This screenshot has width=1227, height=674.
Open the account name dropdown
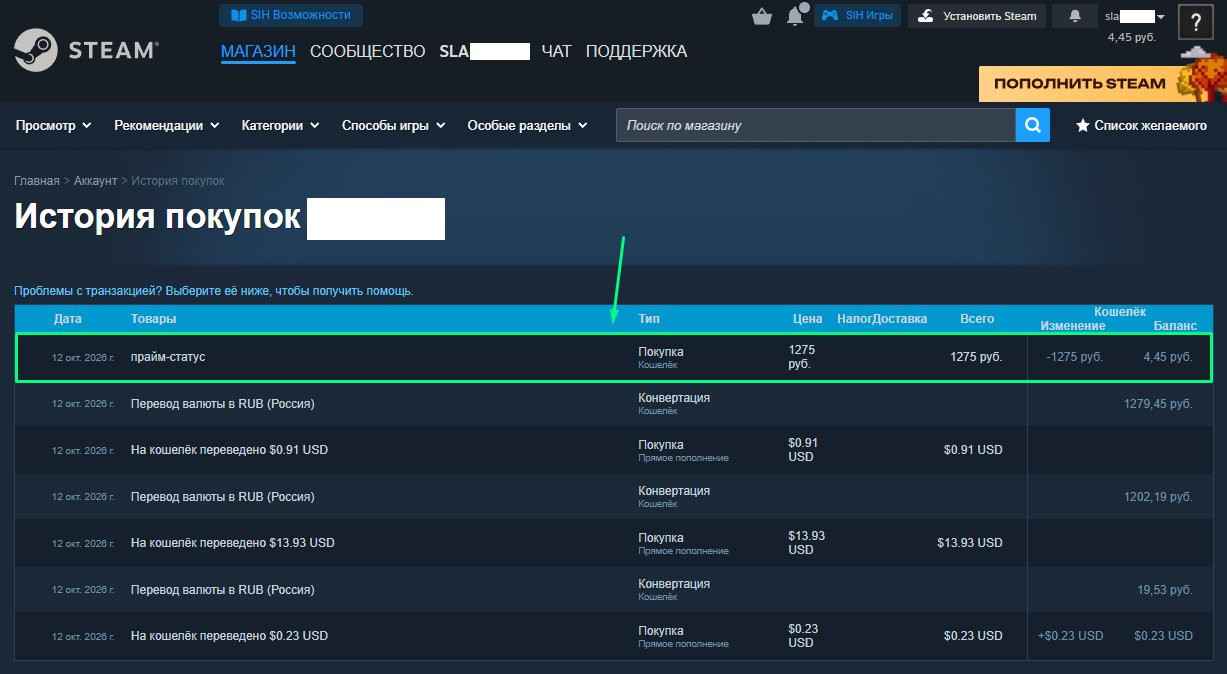tap(1135, 16)
